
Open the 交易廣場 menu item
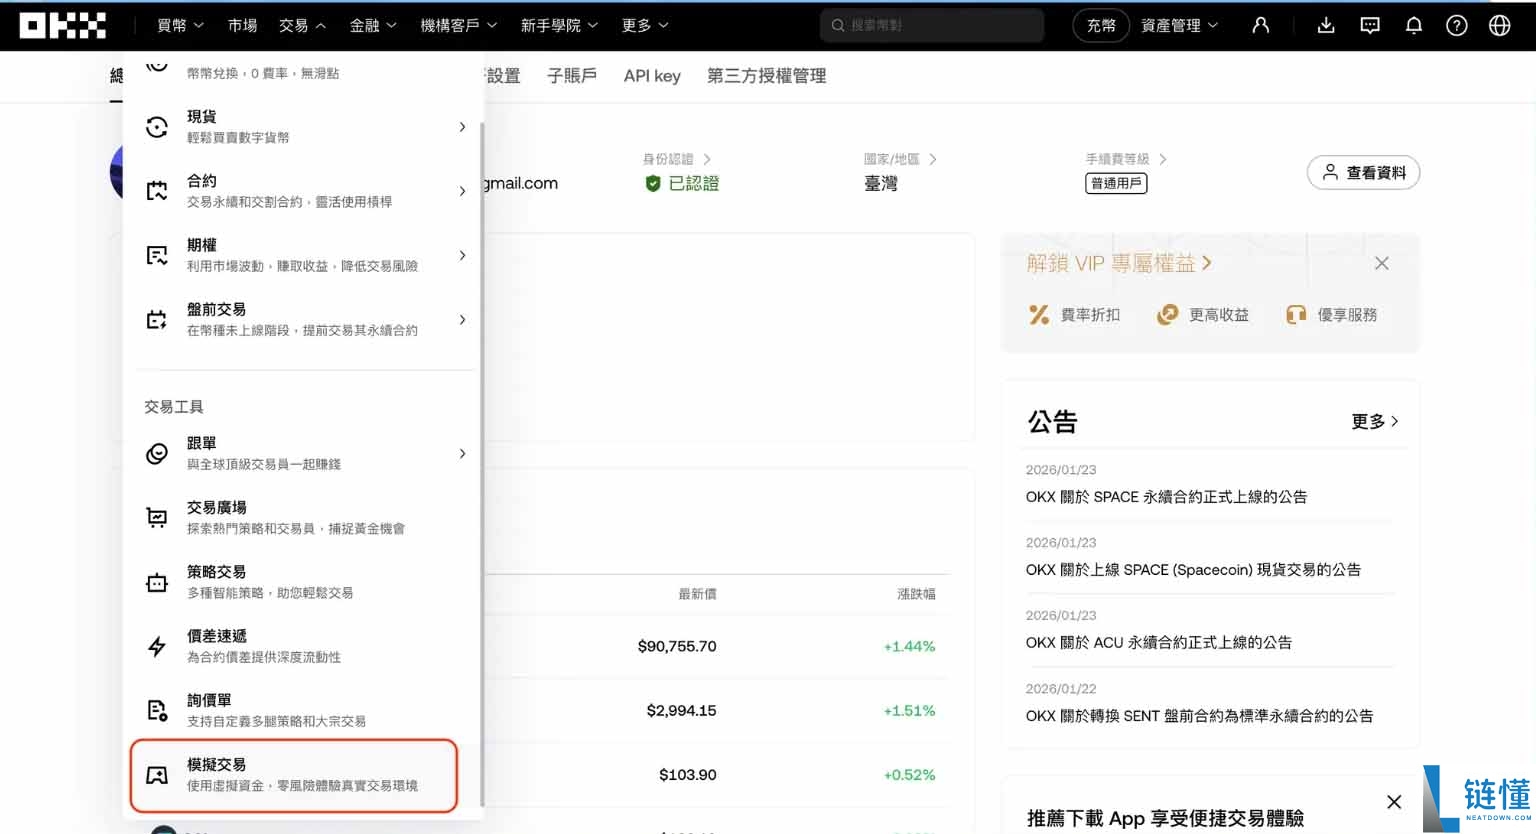pos(305,517)
